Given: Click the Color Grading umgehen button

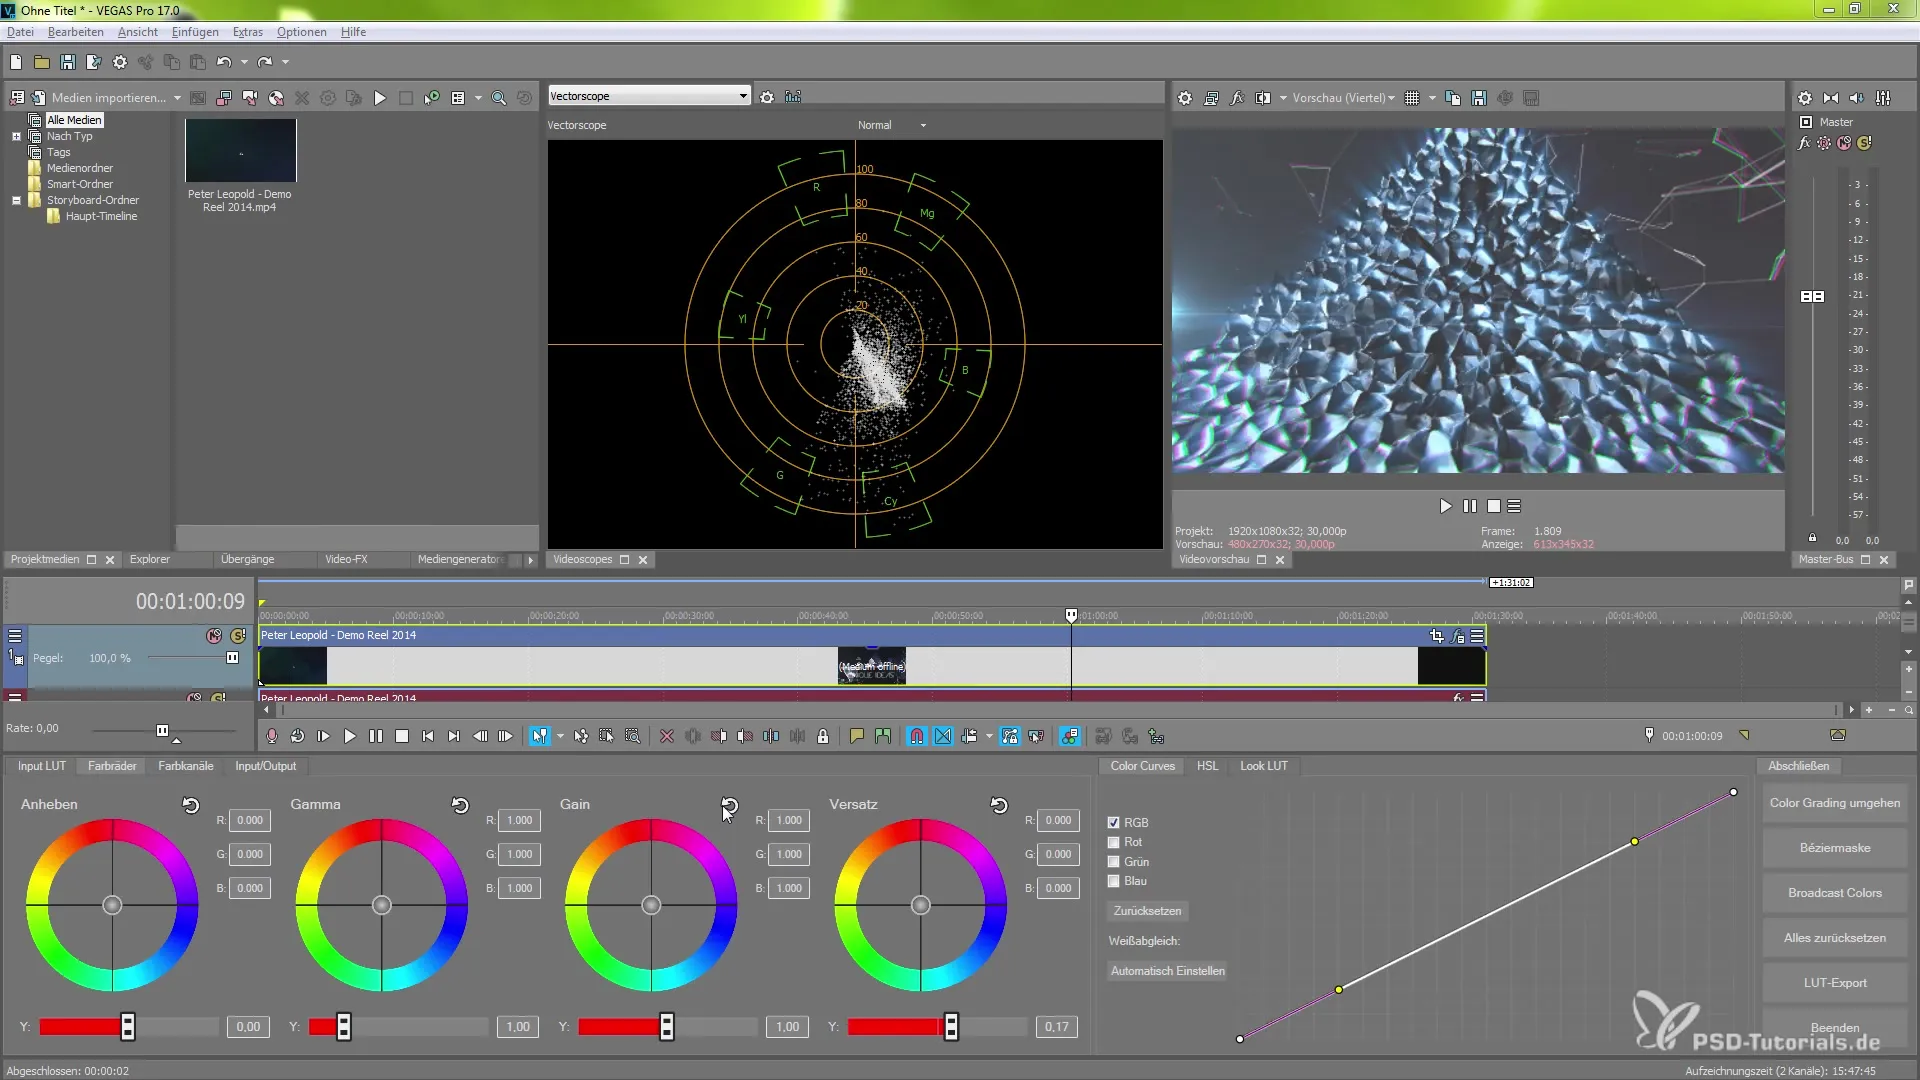Looking at the screenshot, I should tap(1835, 803).
